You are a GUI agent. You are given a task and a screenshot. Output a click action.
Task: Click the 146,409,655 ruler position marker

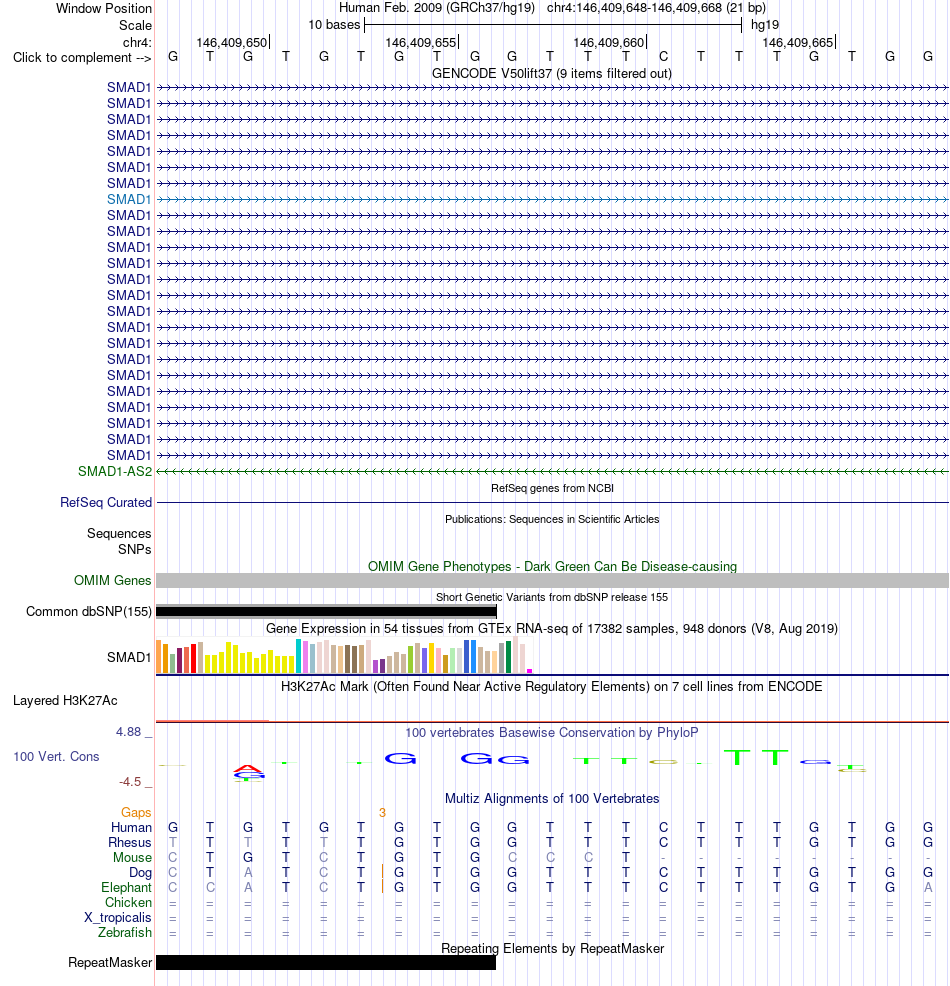pos(421,43)
